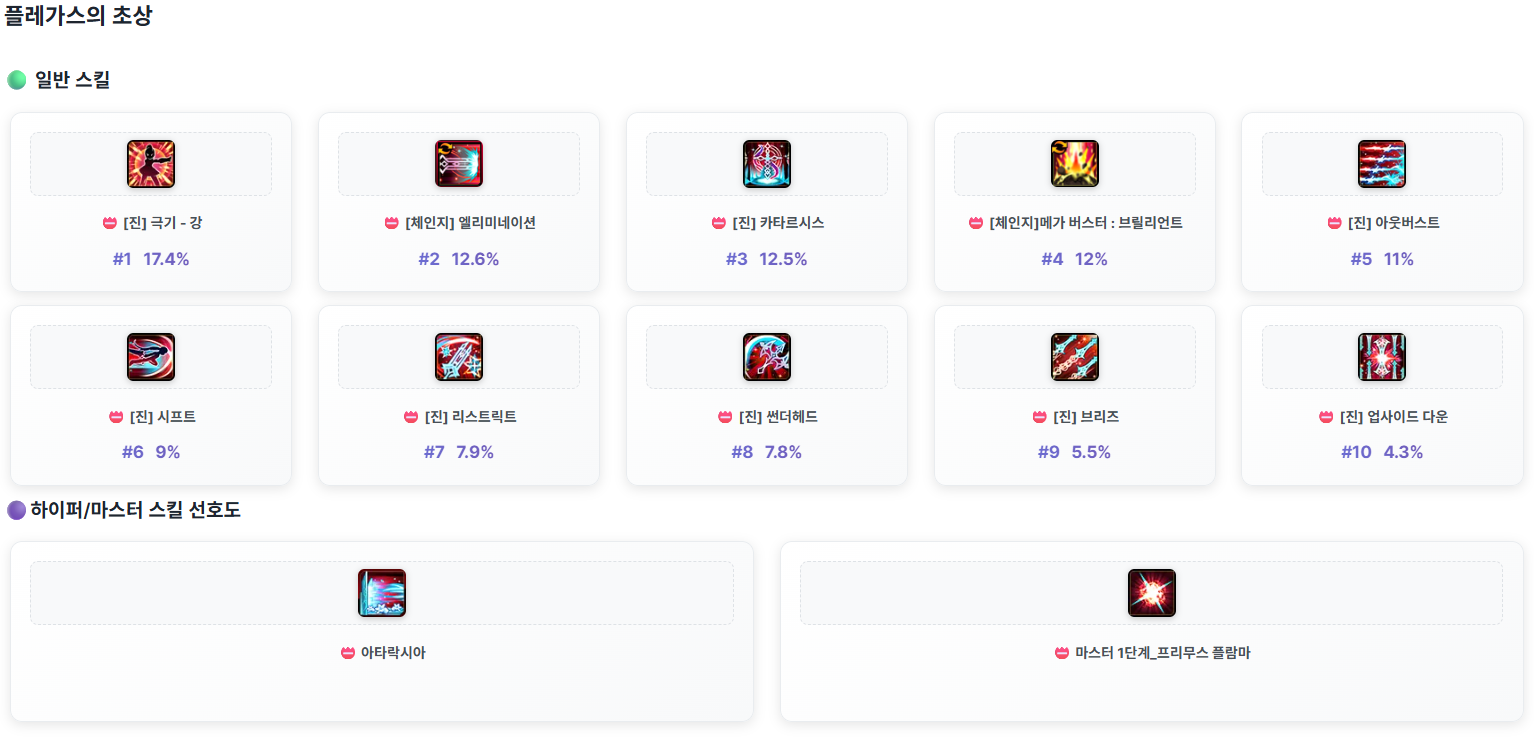
Task: Open the 업사이드 다운 skill icon
Action: click(x=1382, y=357)
